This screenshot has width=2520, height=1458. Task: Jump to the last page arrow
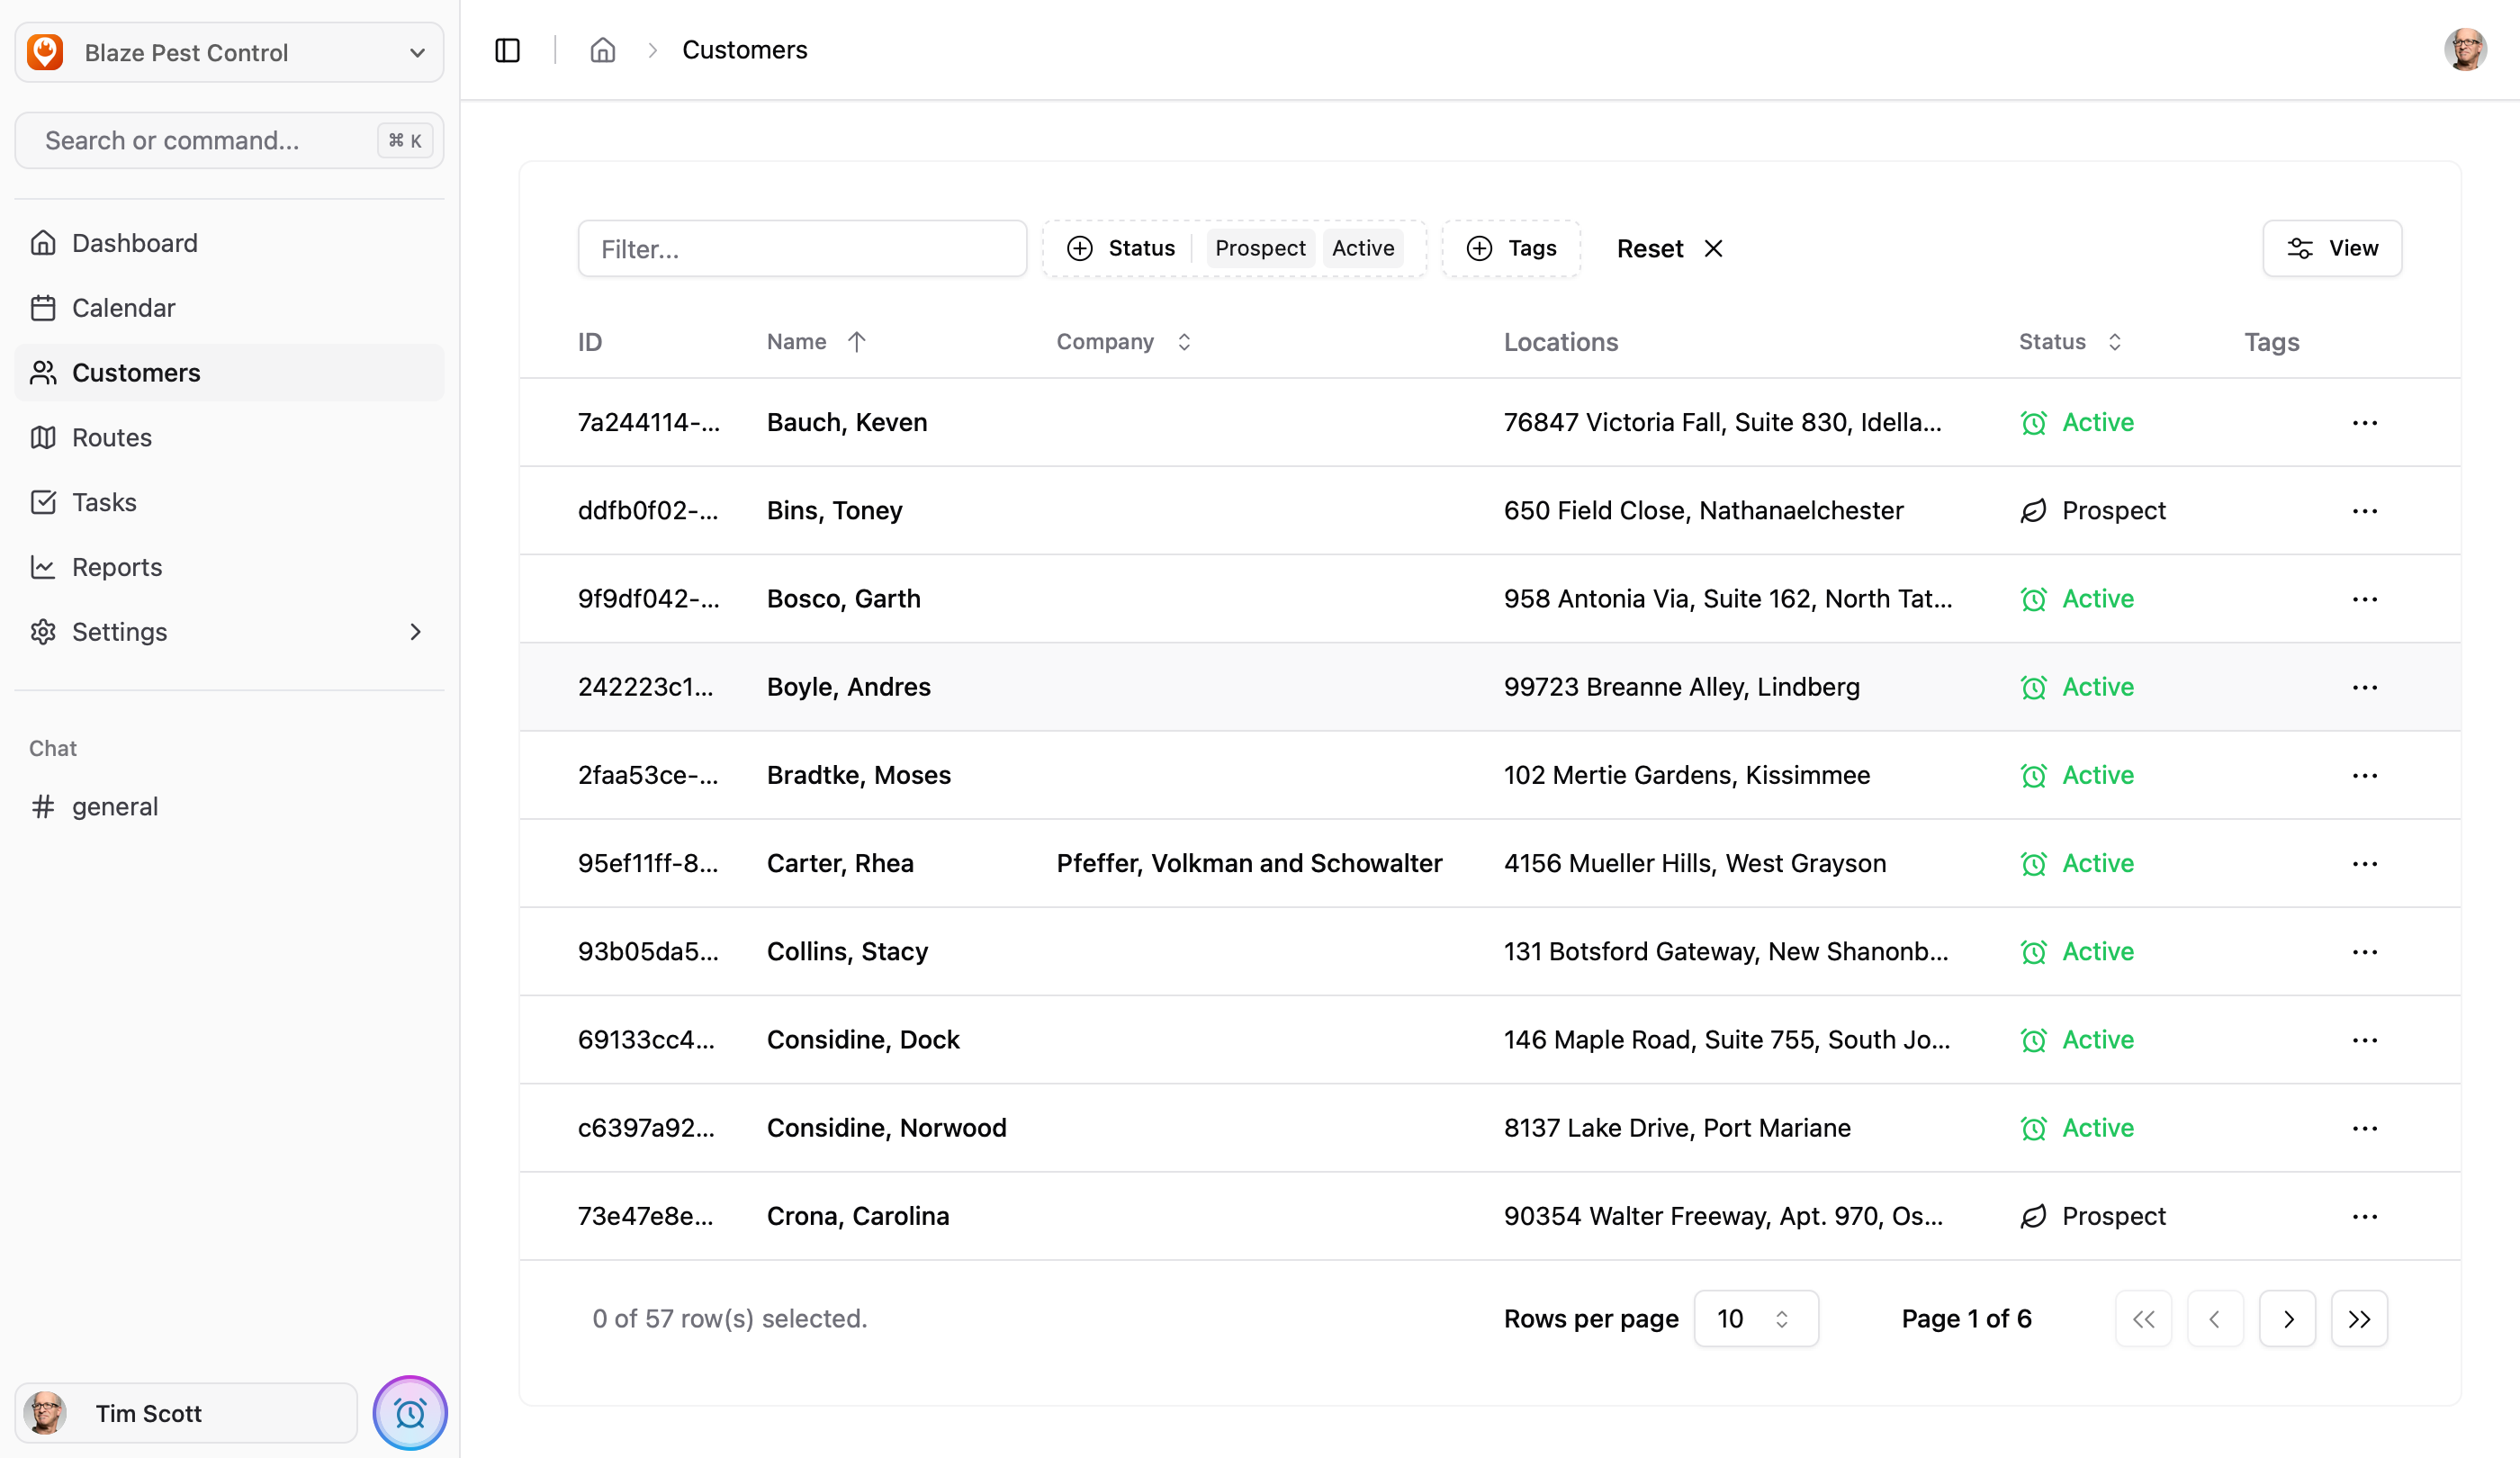coord(2359,1318)
